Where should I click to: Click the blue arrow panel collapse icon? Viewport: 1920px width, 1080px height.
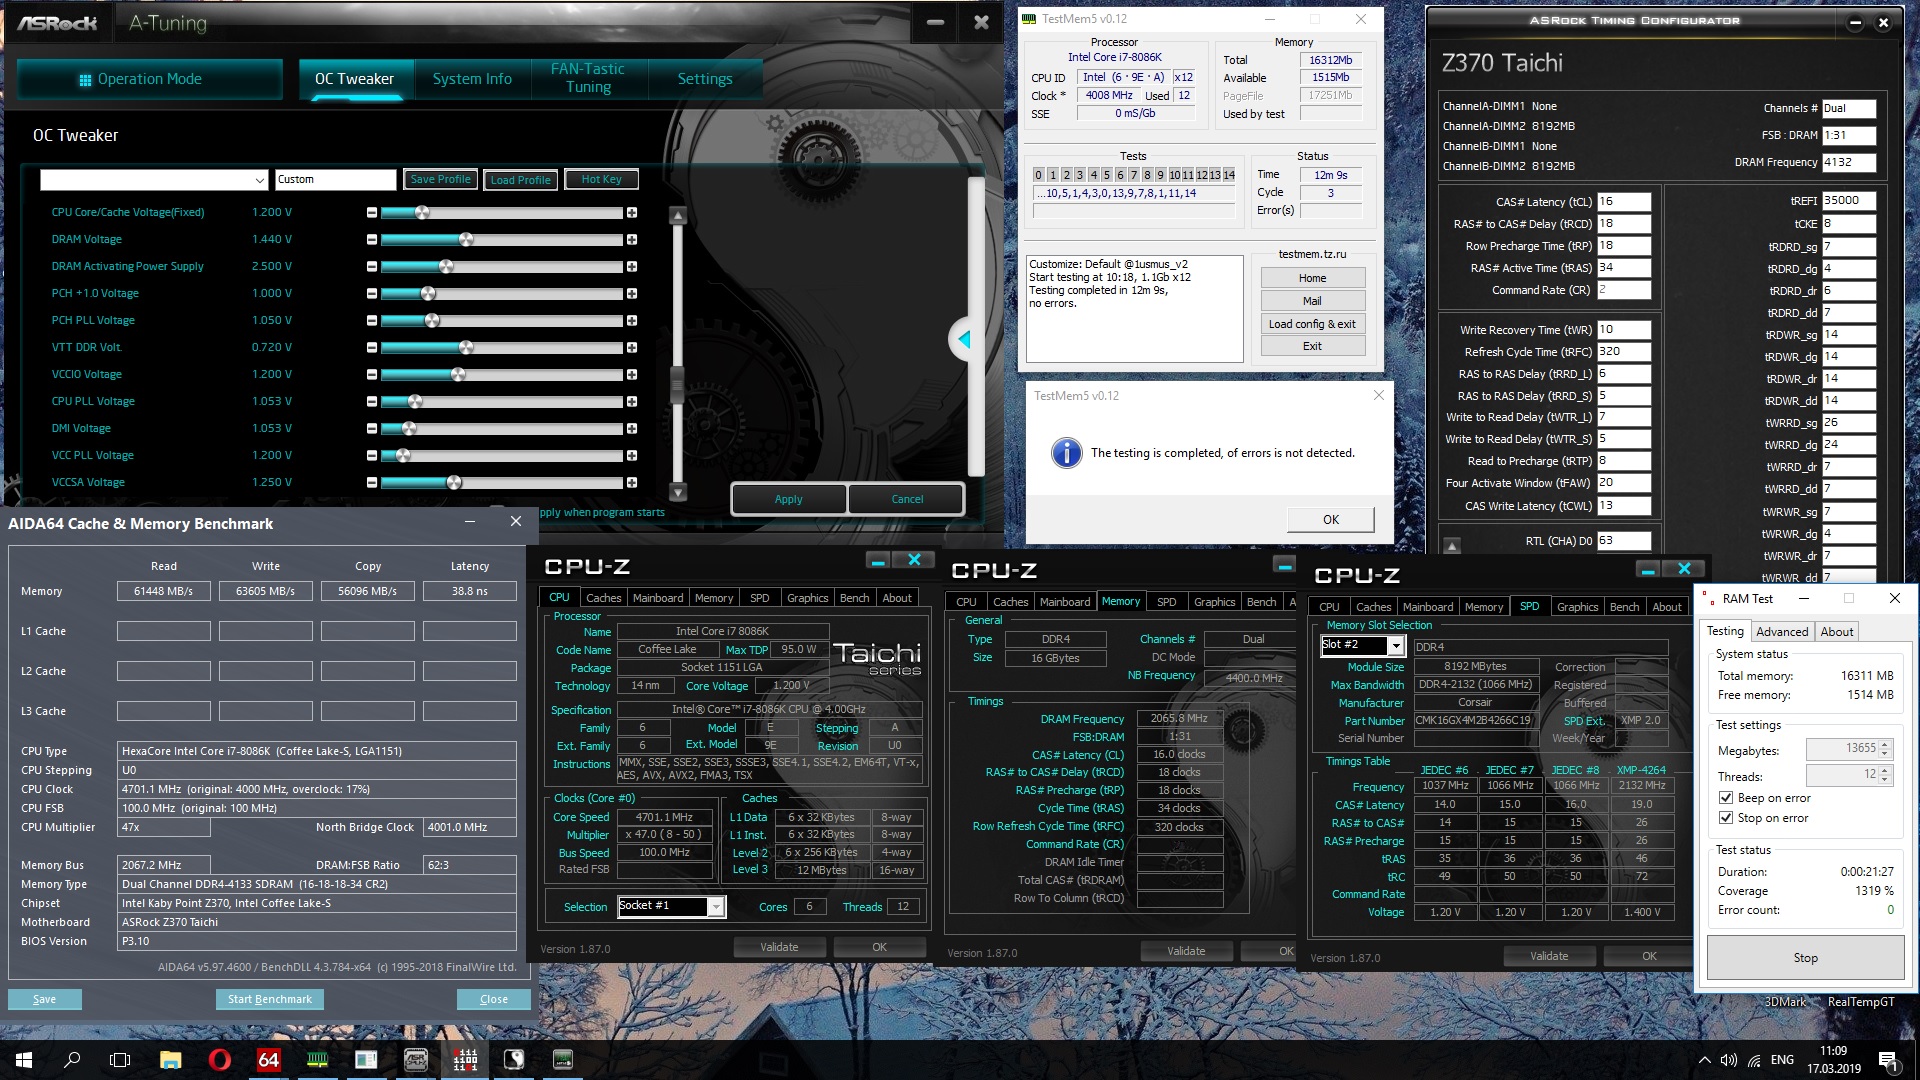[964, 340]
